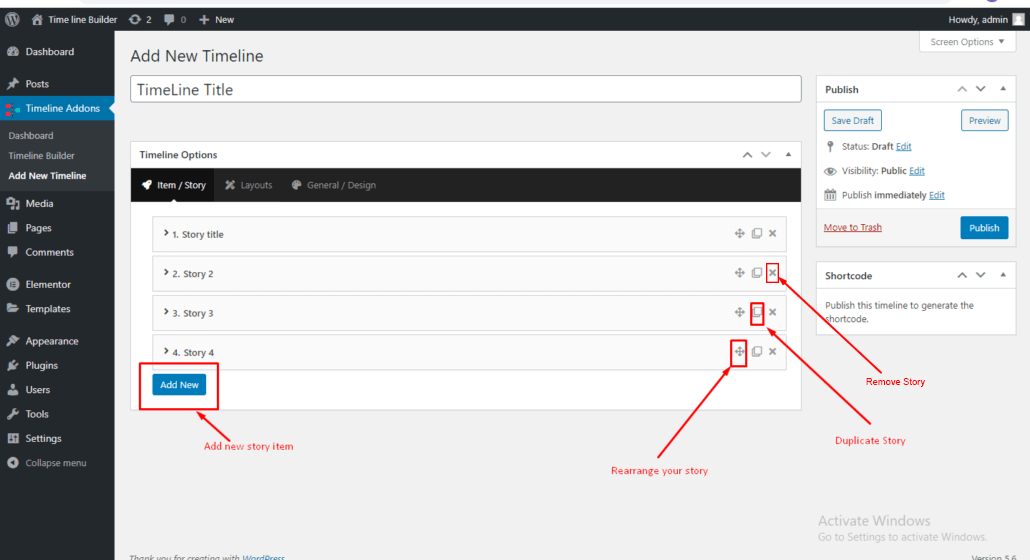The image size is (1030, 560).
Task: Open the comments icon in admin bar
Action: (x=175, y=19)
